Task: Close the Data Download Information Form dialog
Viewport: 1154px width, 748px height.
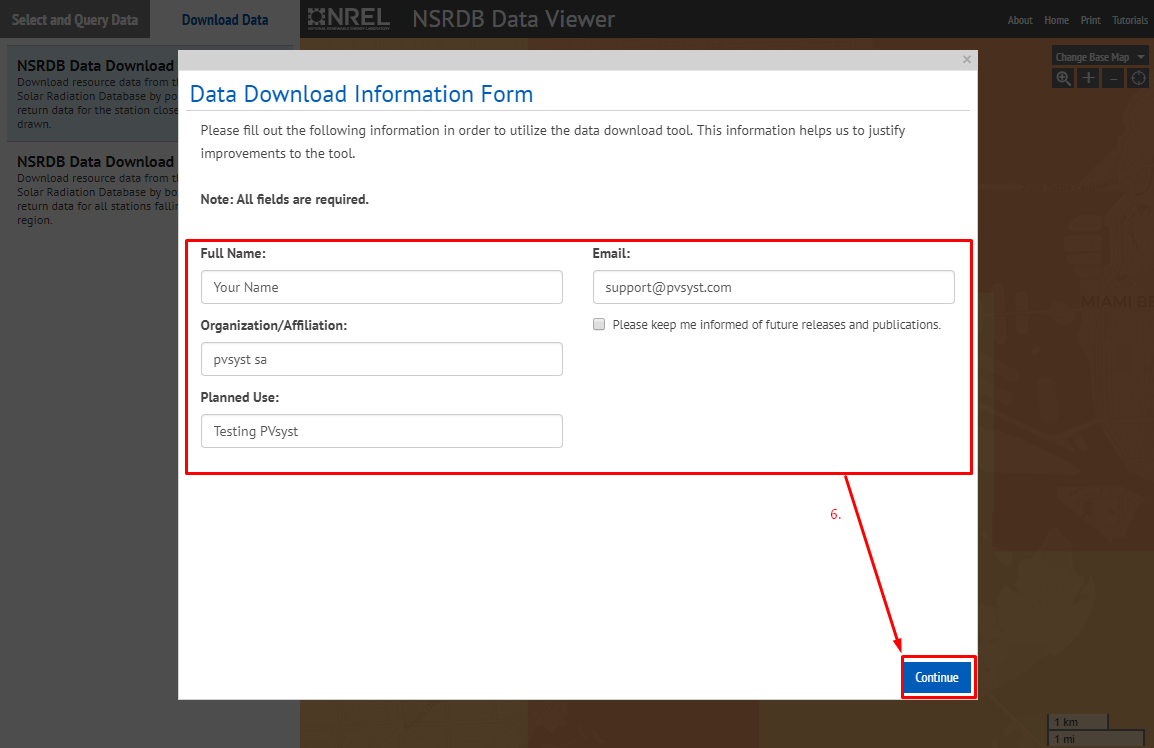Action: pos(966,60)
